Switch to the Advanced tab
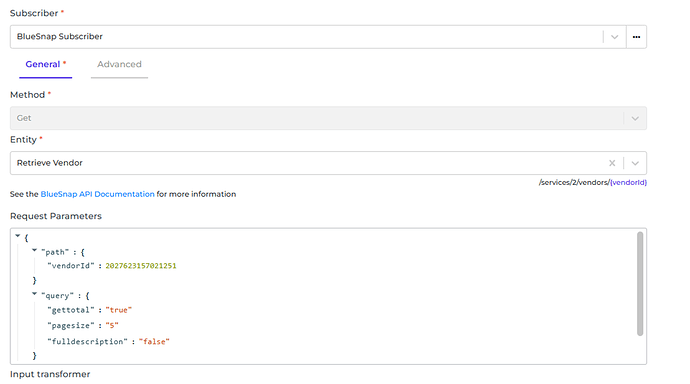Viewport: 690px width, 384px height. pos(119,65)
